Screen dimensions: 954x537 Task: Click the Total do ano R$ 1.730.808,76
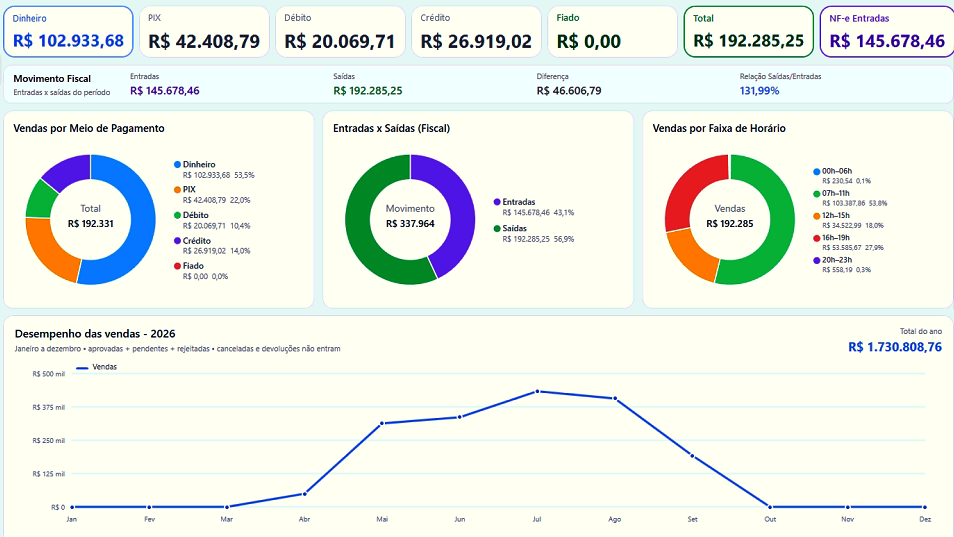tap(895, 347)
